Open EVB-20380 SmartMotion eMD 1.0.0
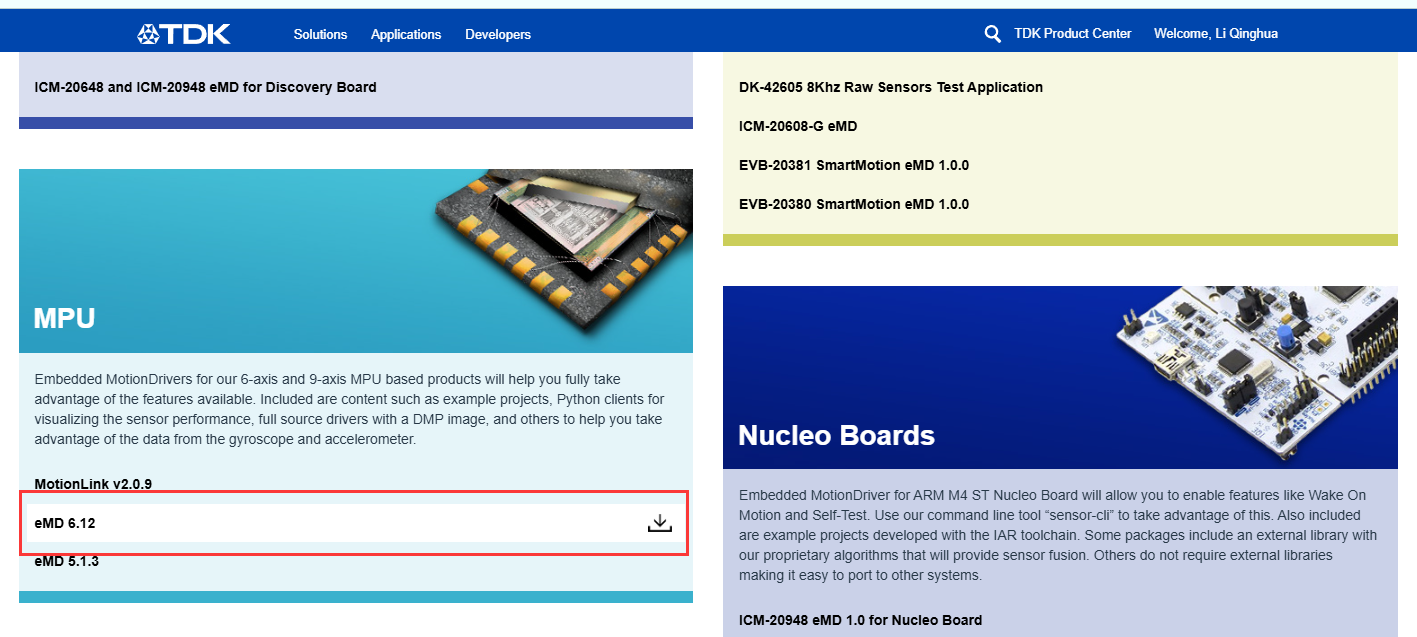Screen dimensions: 1417x637 click(x=853, y=204)
